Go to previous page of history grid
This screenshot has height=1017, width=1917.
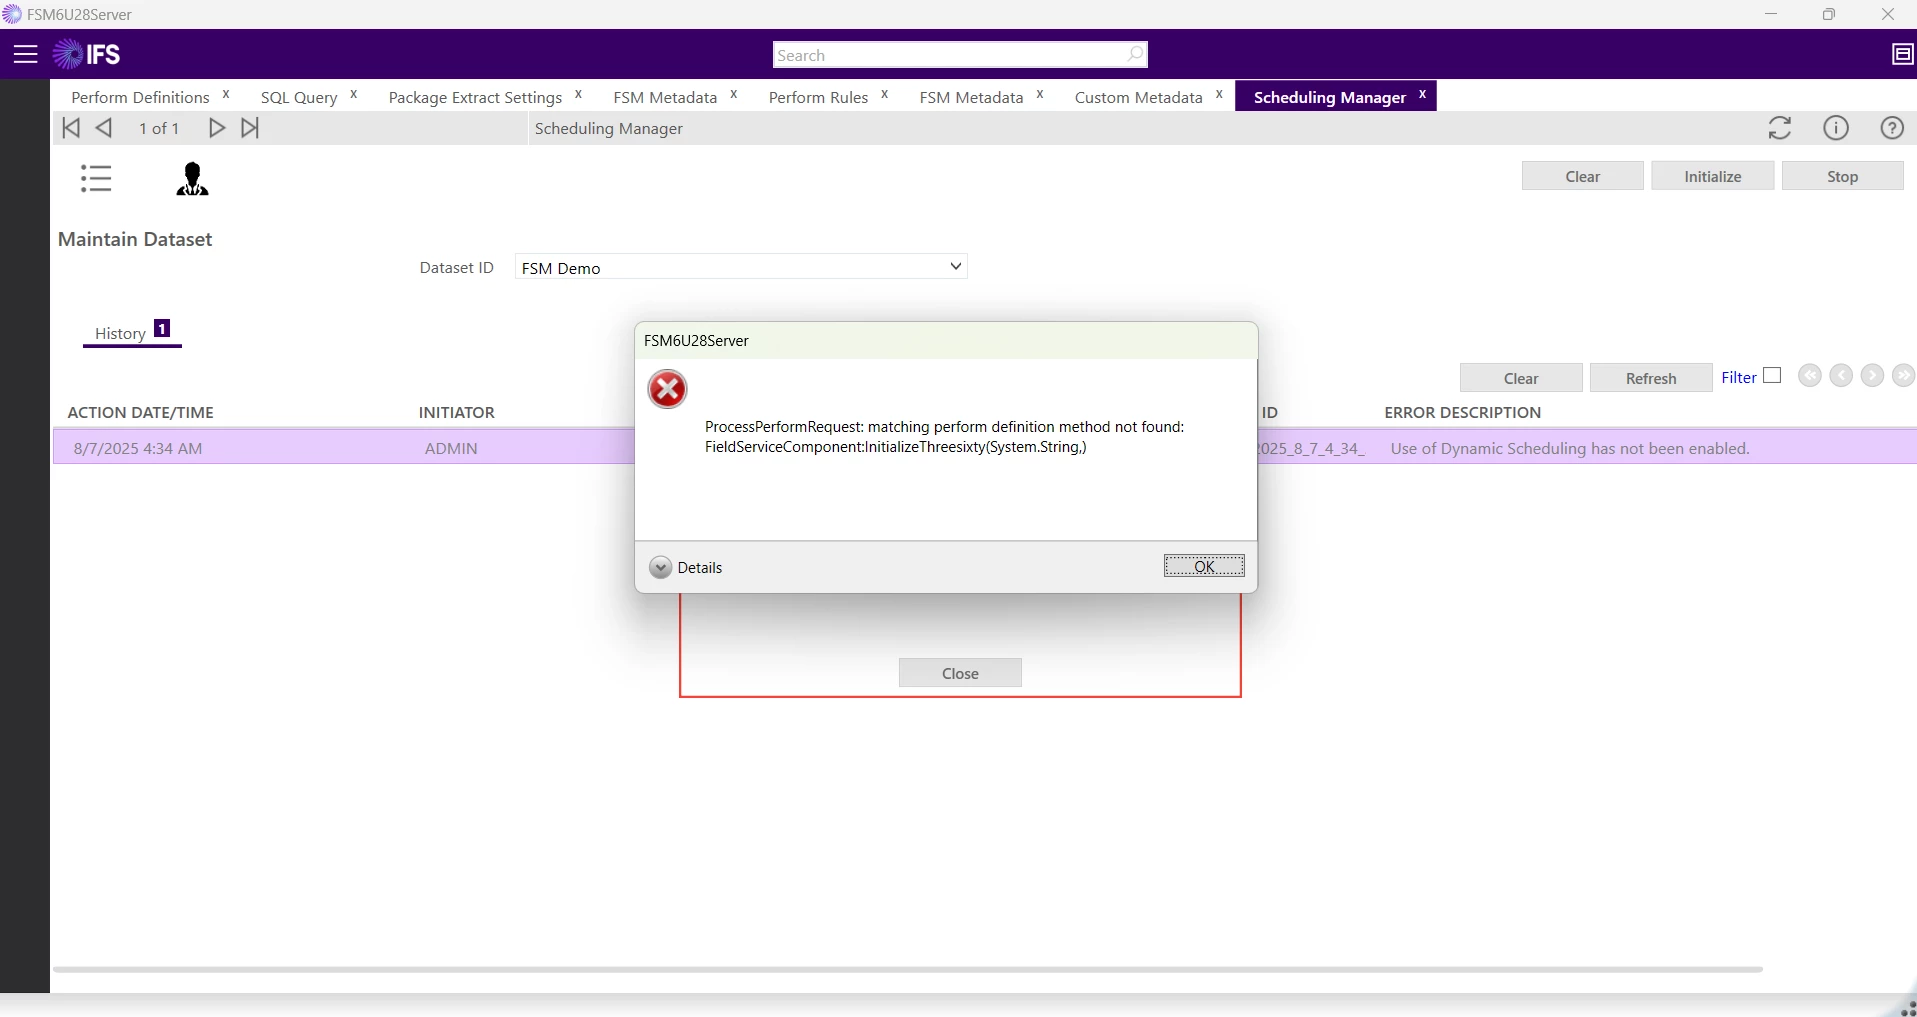pyautogui.click(x=1841, y=376)
